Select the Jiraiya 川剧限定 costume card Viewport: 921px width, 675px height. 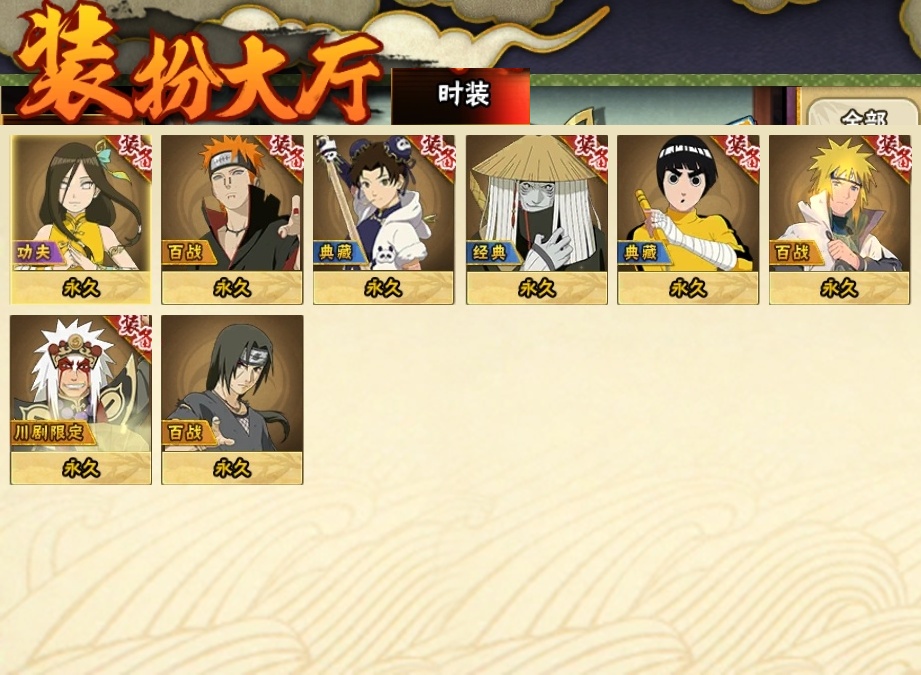(x=80, y=399)
